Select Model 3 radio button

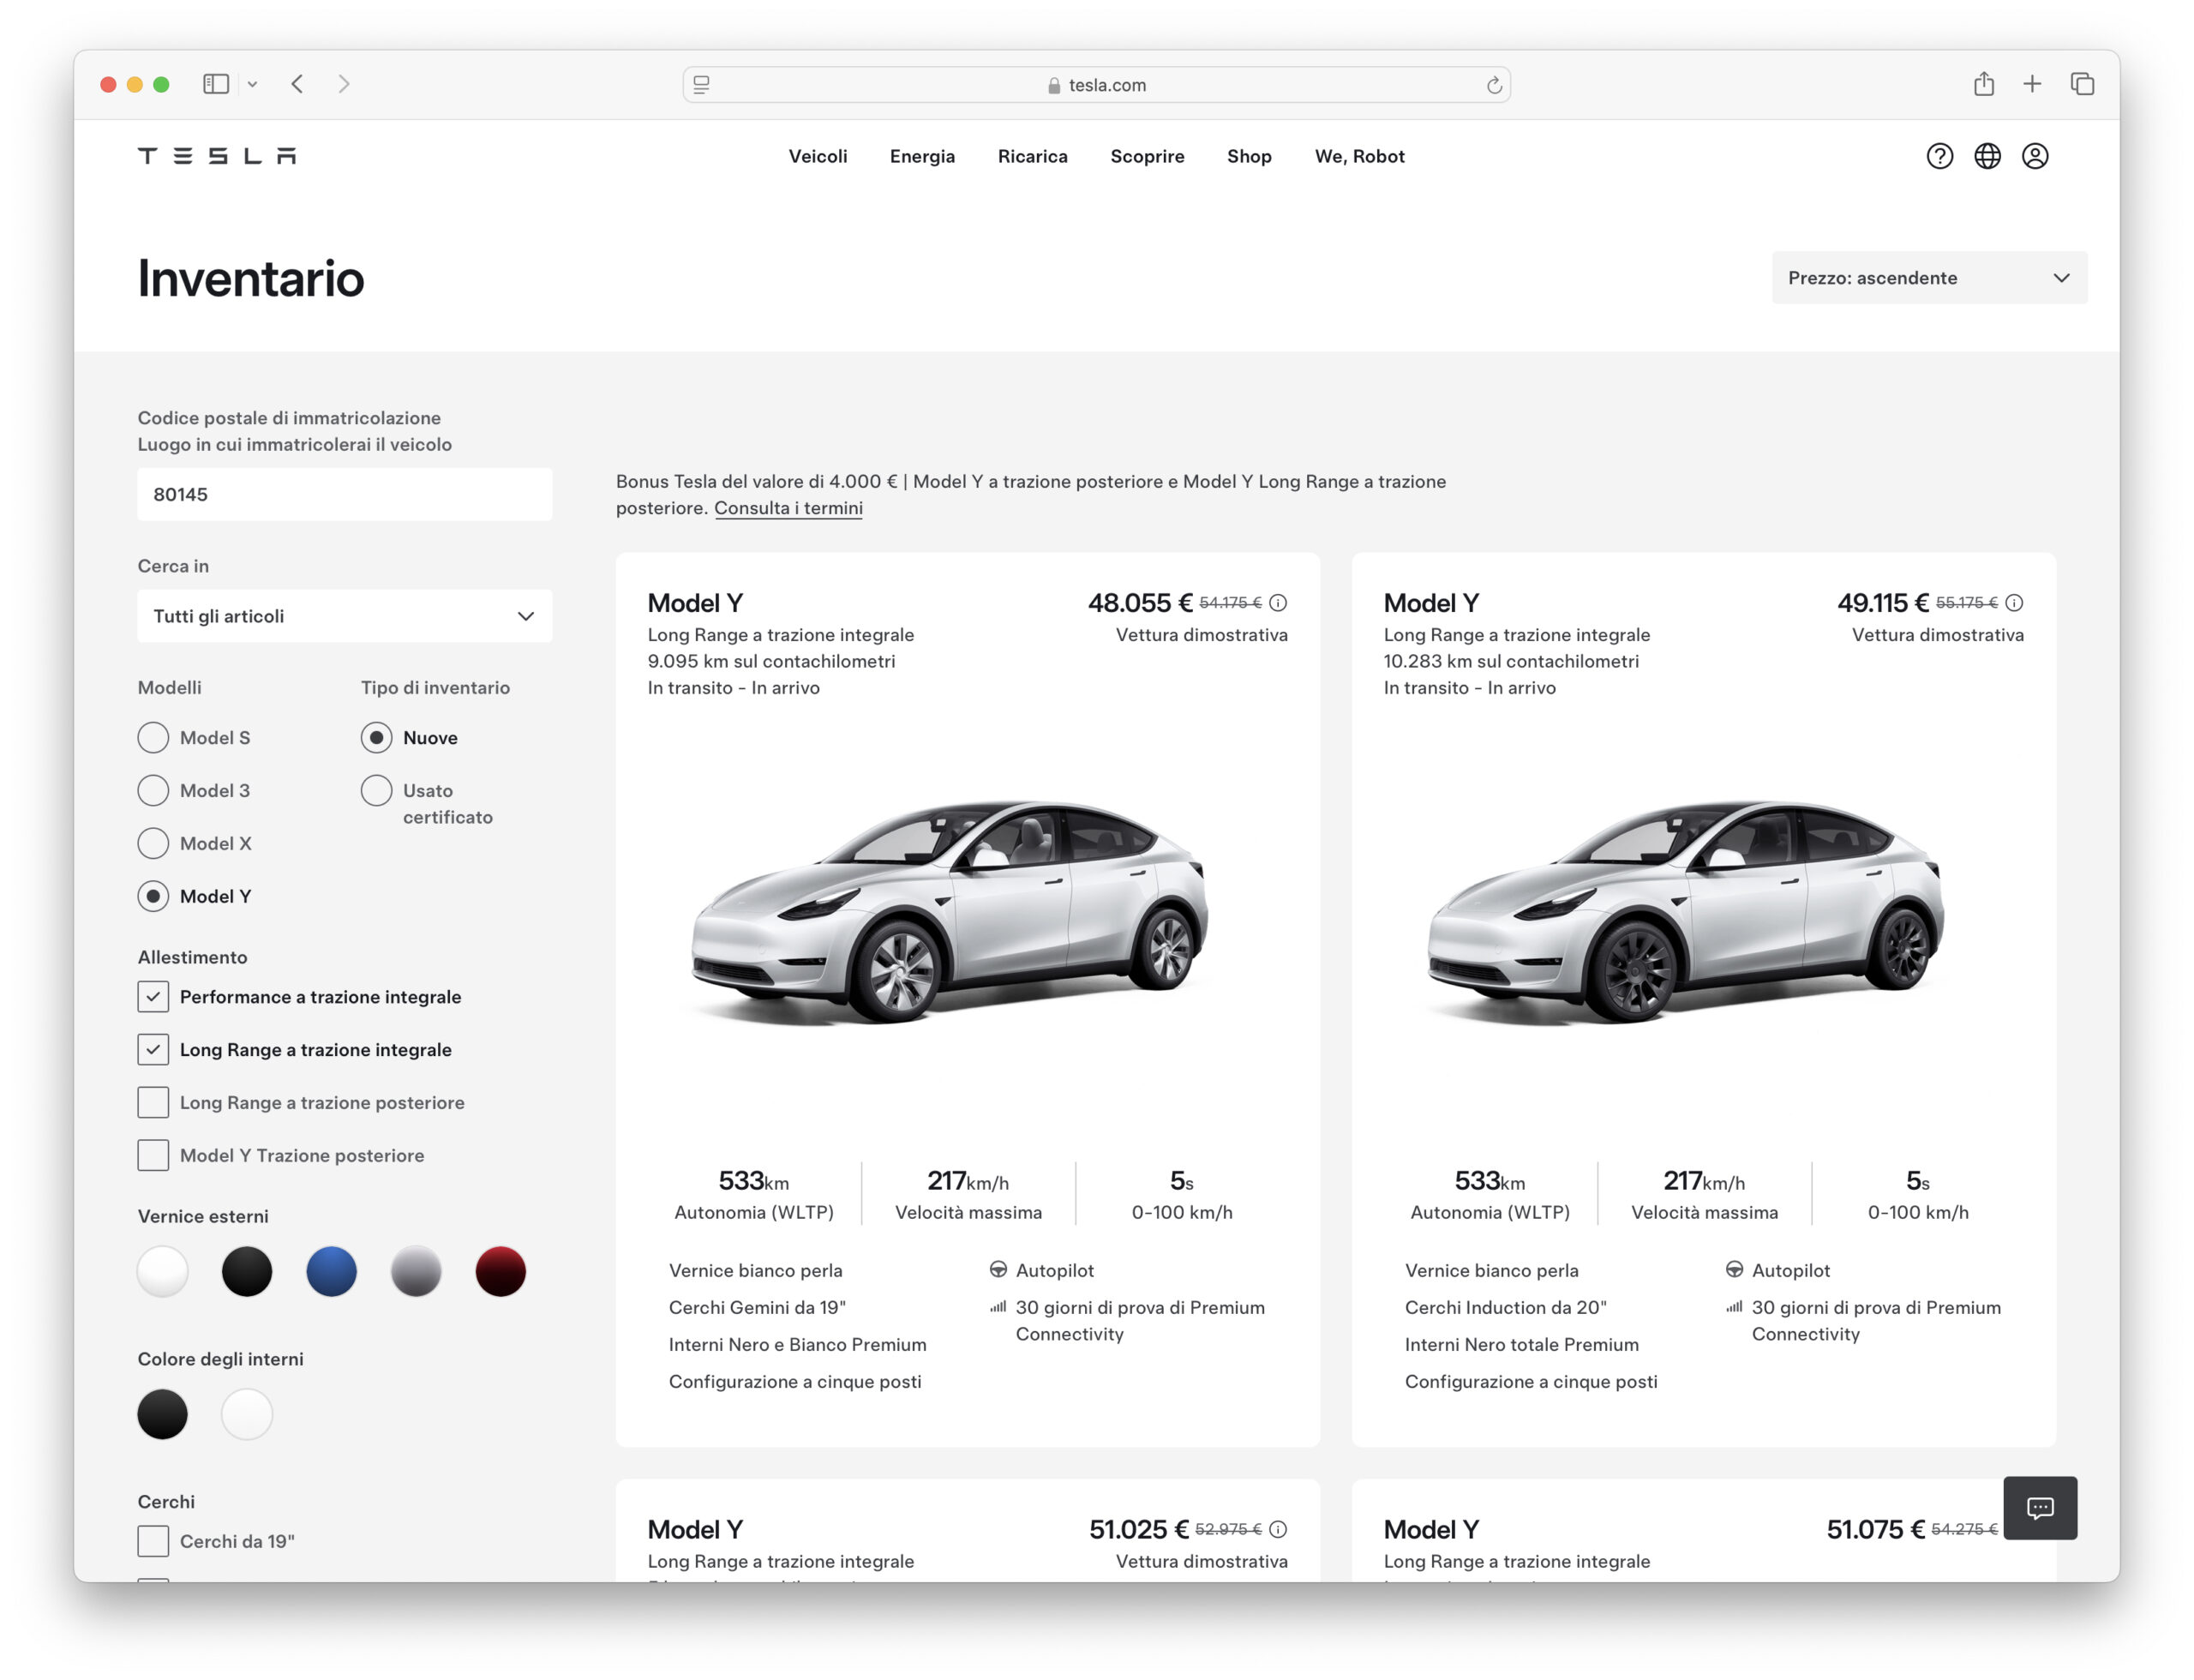tap(153, 790)
